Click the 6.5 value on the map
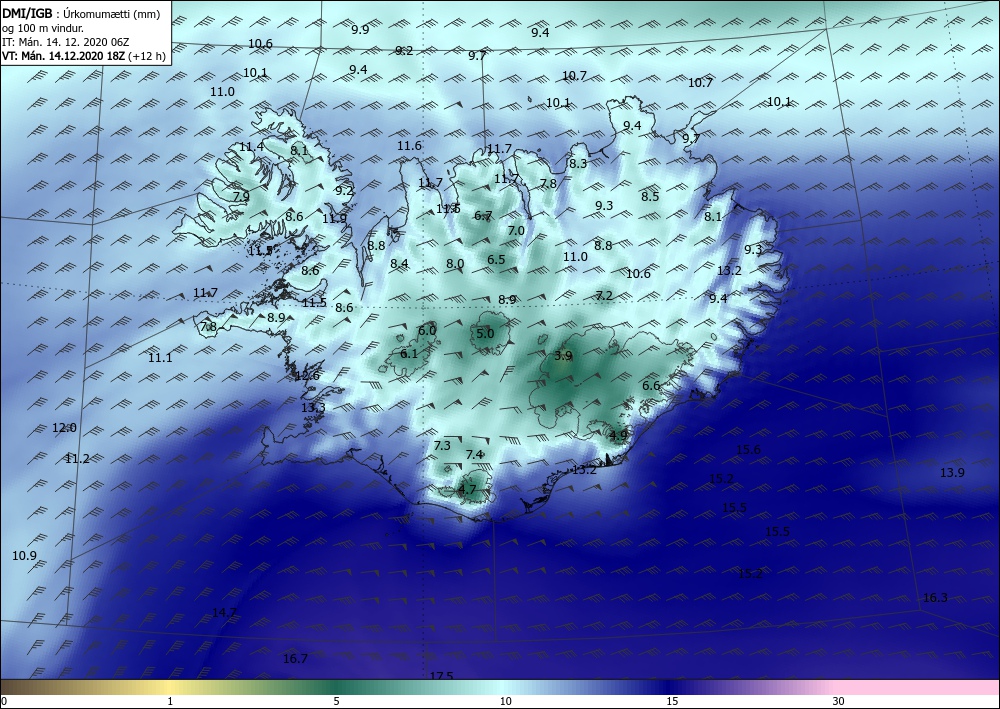This screenshot has width=1000, height=709. pyautogui.click(x=496, y=259)
